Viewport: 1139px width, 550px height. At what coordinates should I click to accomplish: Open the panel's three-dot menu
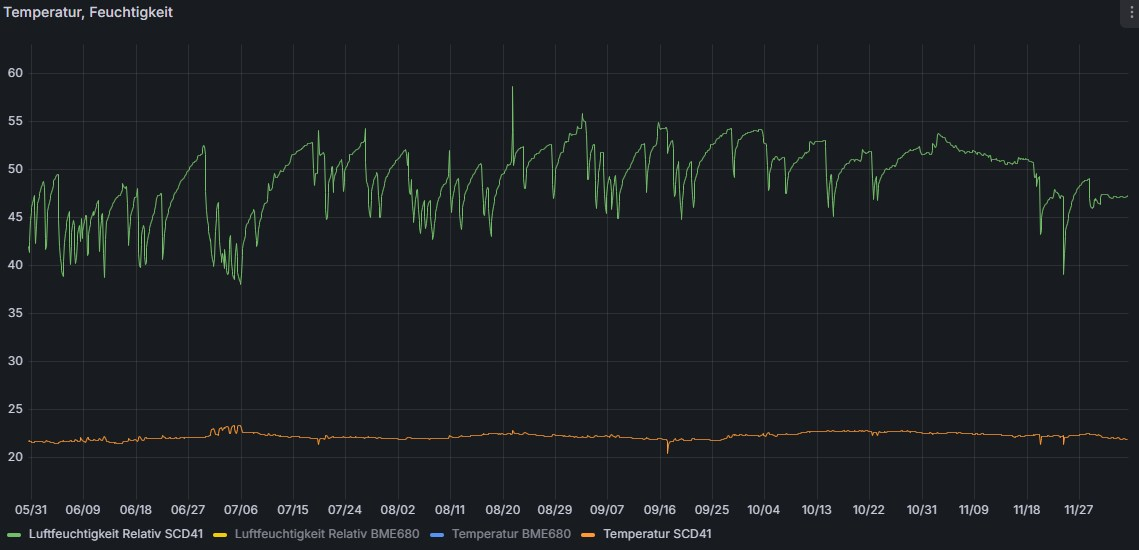[x=1130, y=13]
